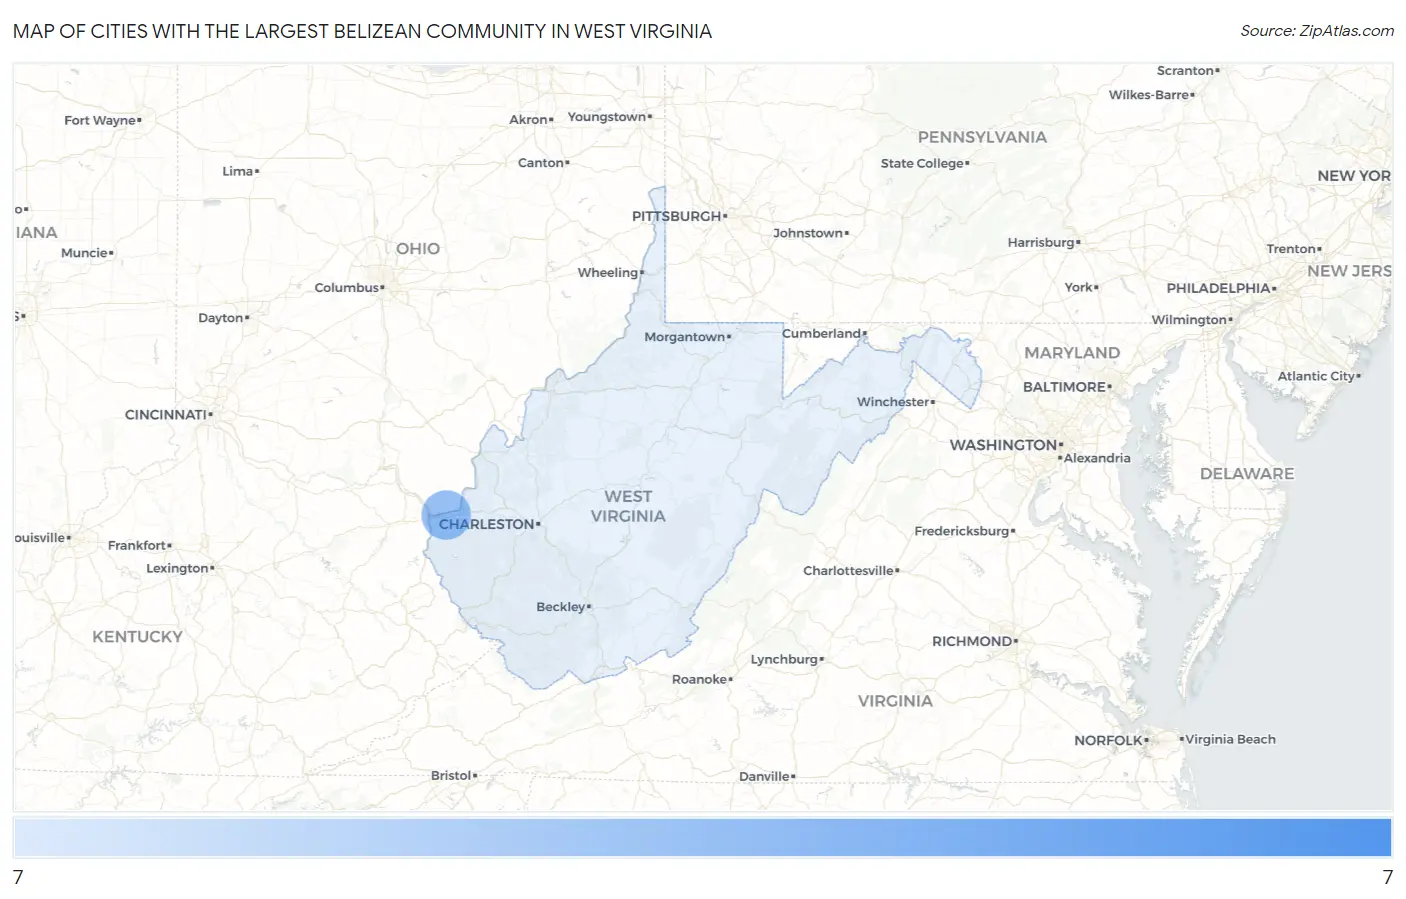
Task: Click the Fort Wayne city label
Action: tap(100, 120)
